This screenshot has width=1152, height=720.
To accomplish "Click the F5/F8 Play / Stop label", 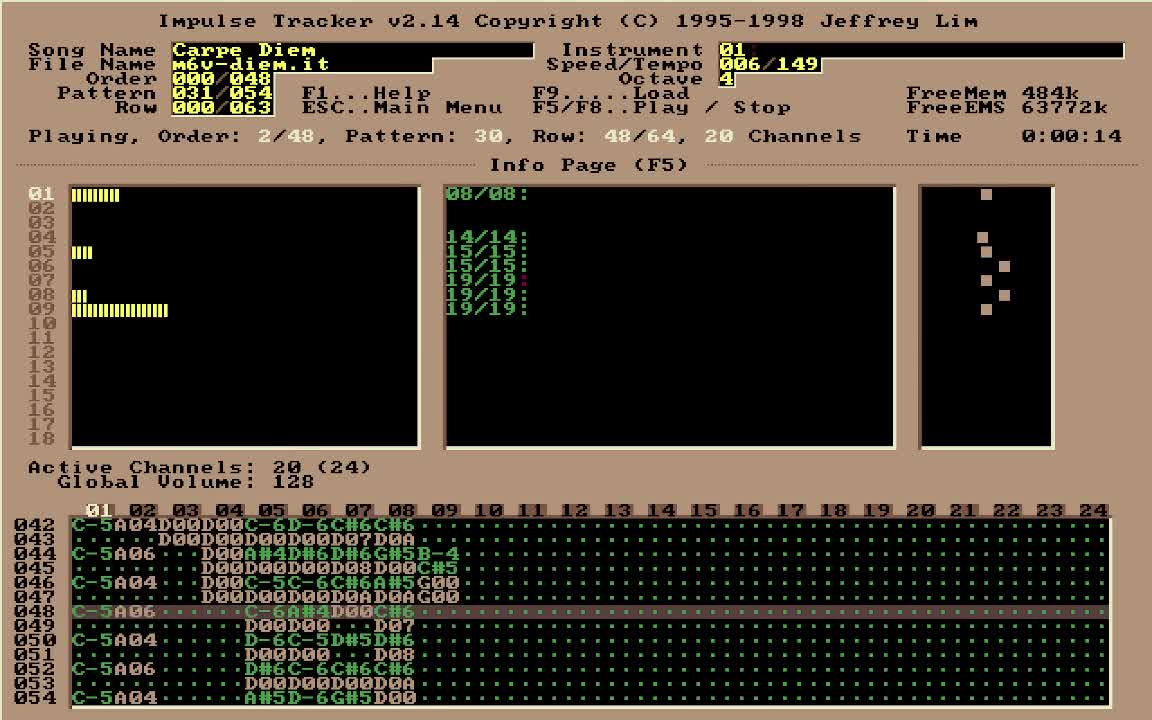I will (661, 108).
